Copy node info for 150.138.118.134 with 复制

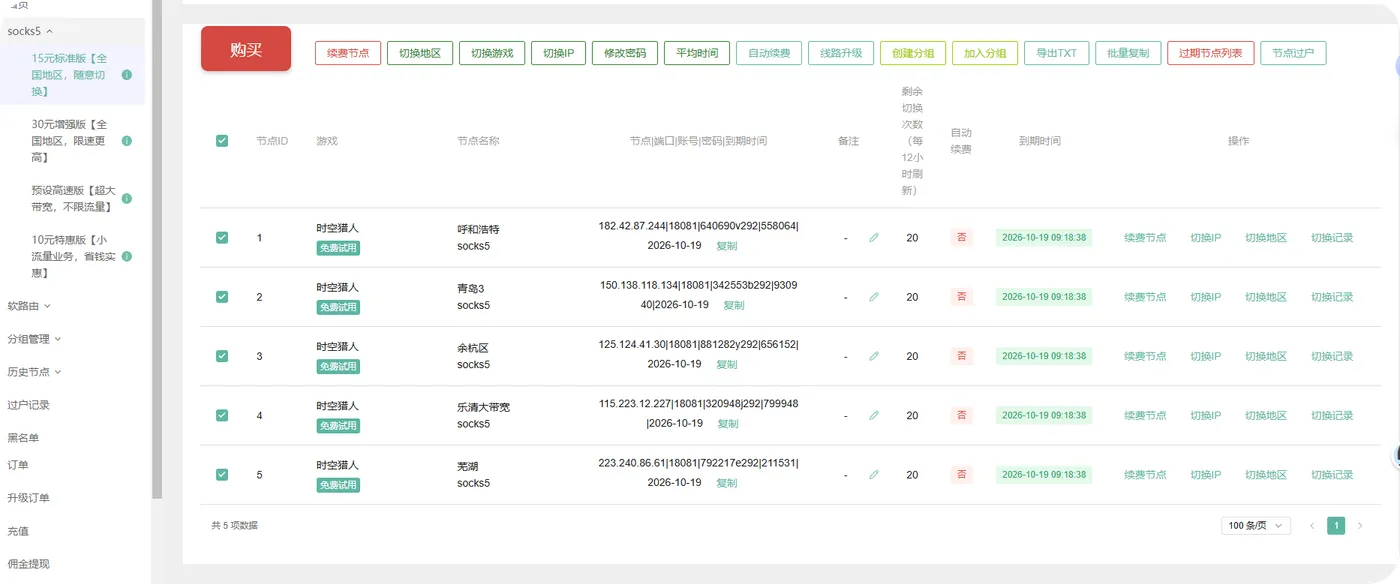734,305
